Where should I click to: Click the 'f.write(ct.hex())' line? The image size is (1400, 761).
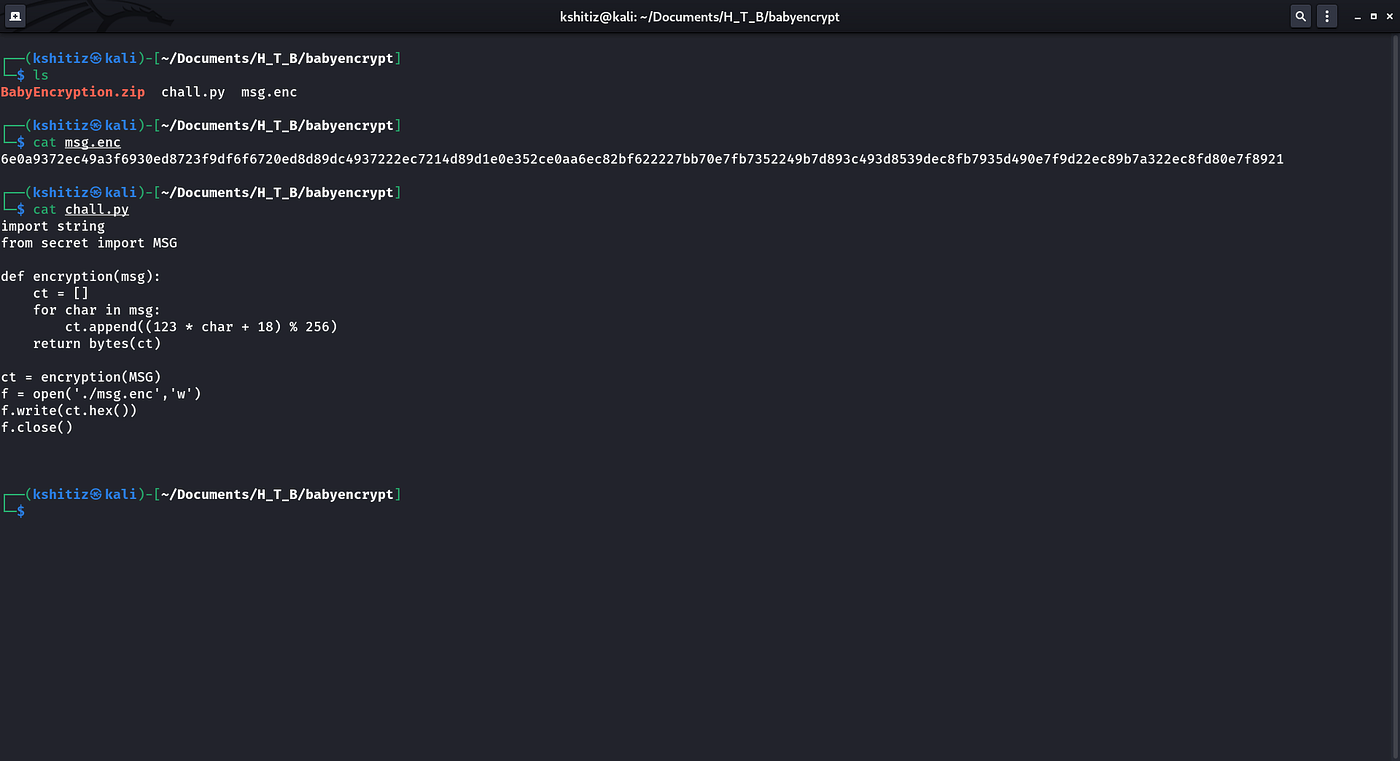69,410
